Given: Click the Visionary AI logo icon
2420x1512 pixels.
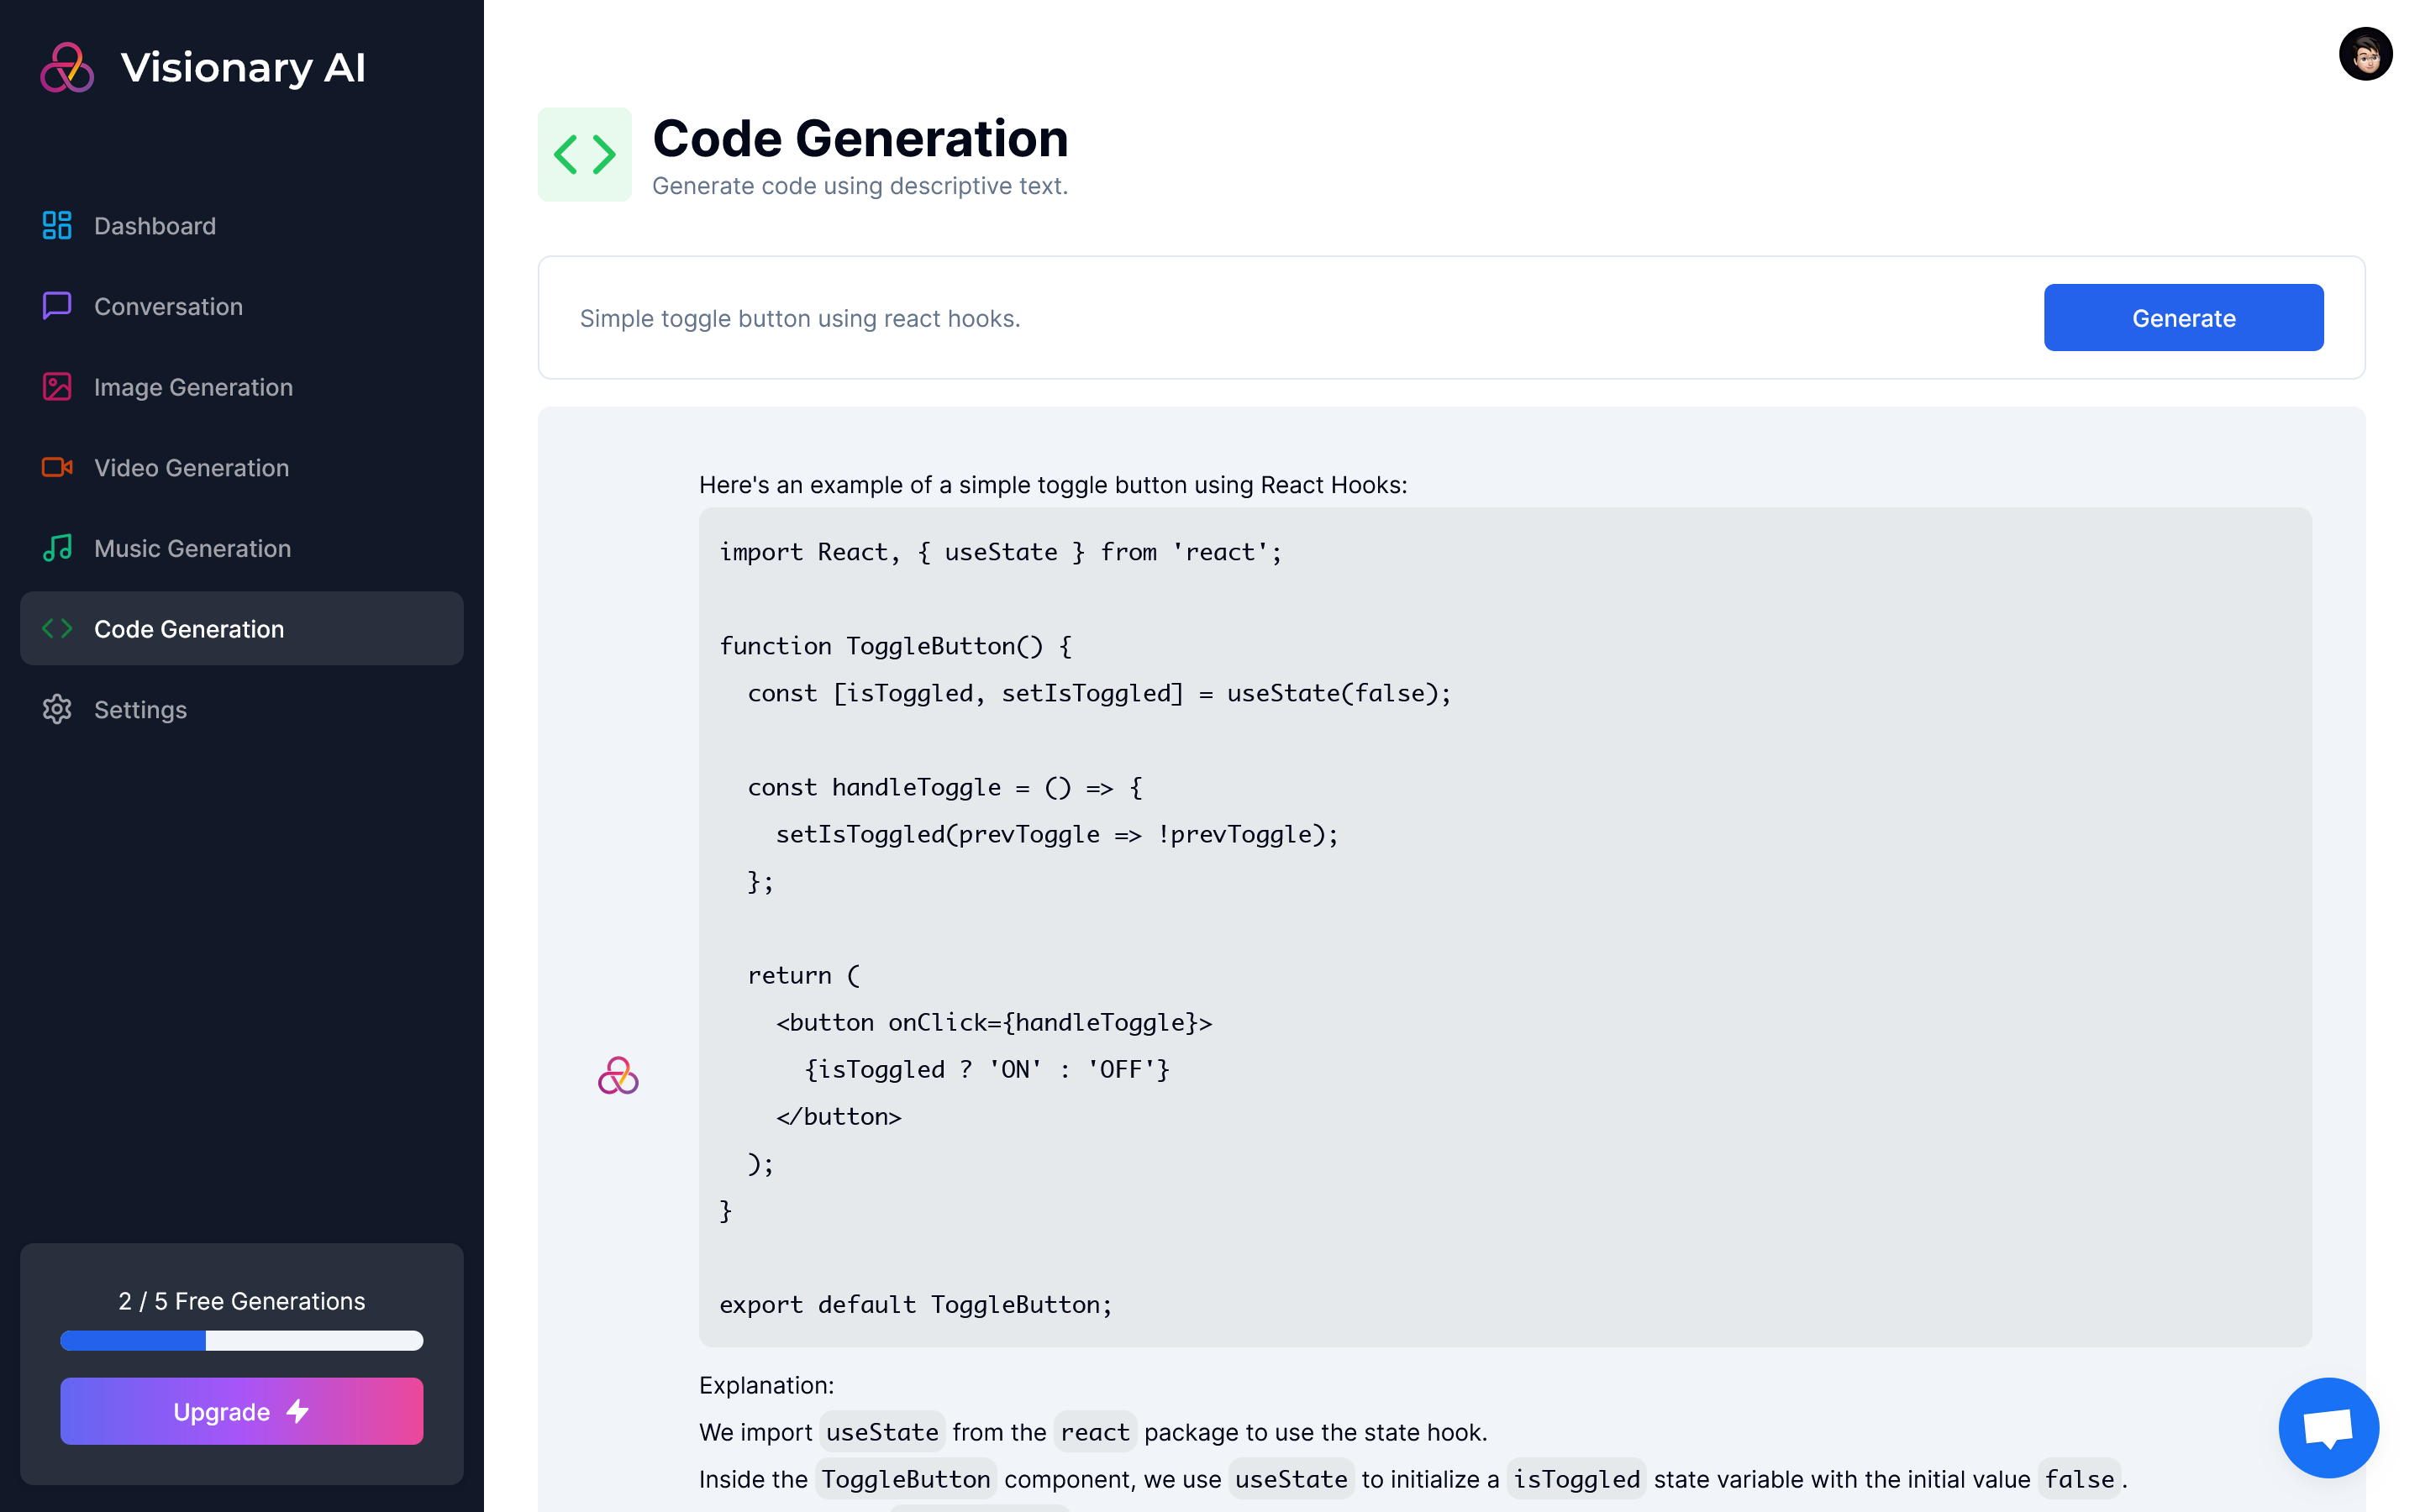Looking at the screenshot, I should [67, 68].
